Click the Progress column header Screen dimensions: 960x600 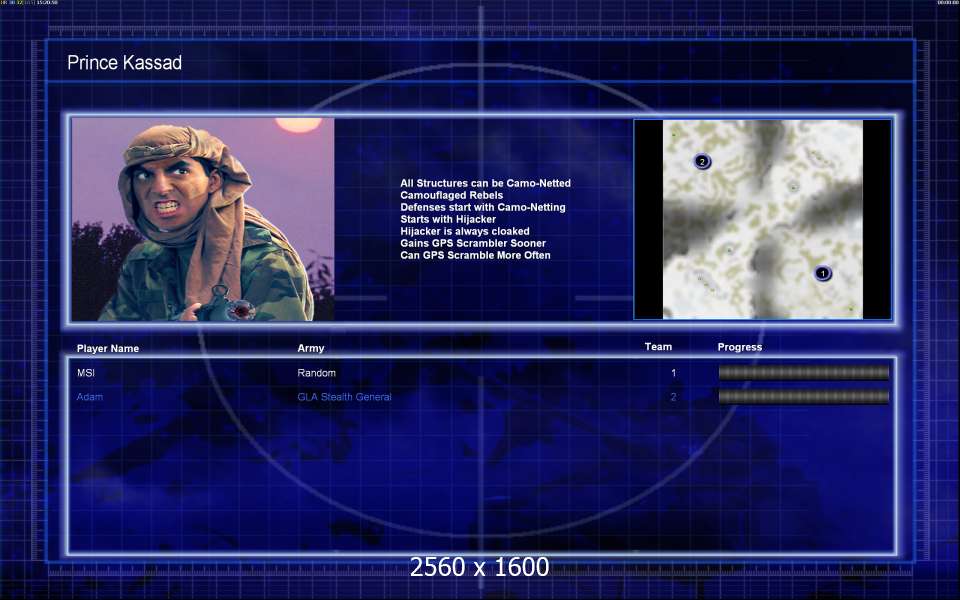[739, 347]
